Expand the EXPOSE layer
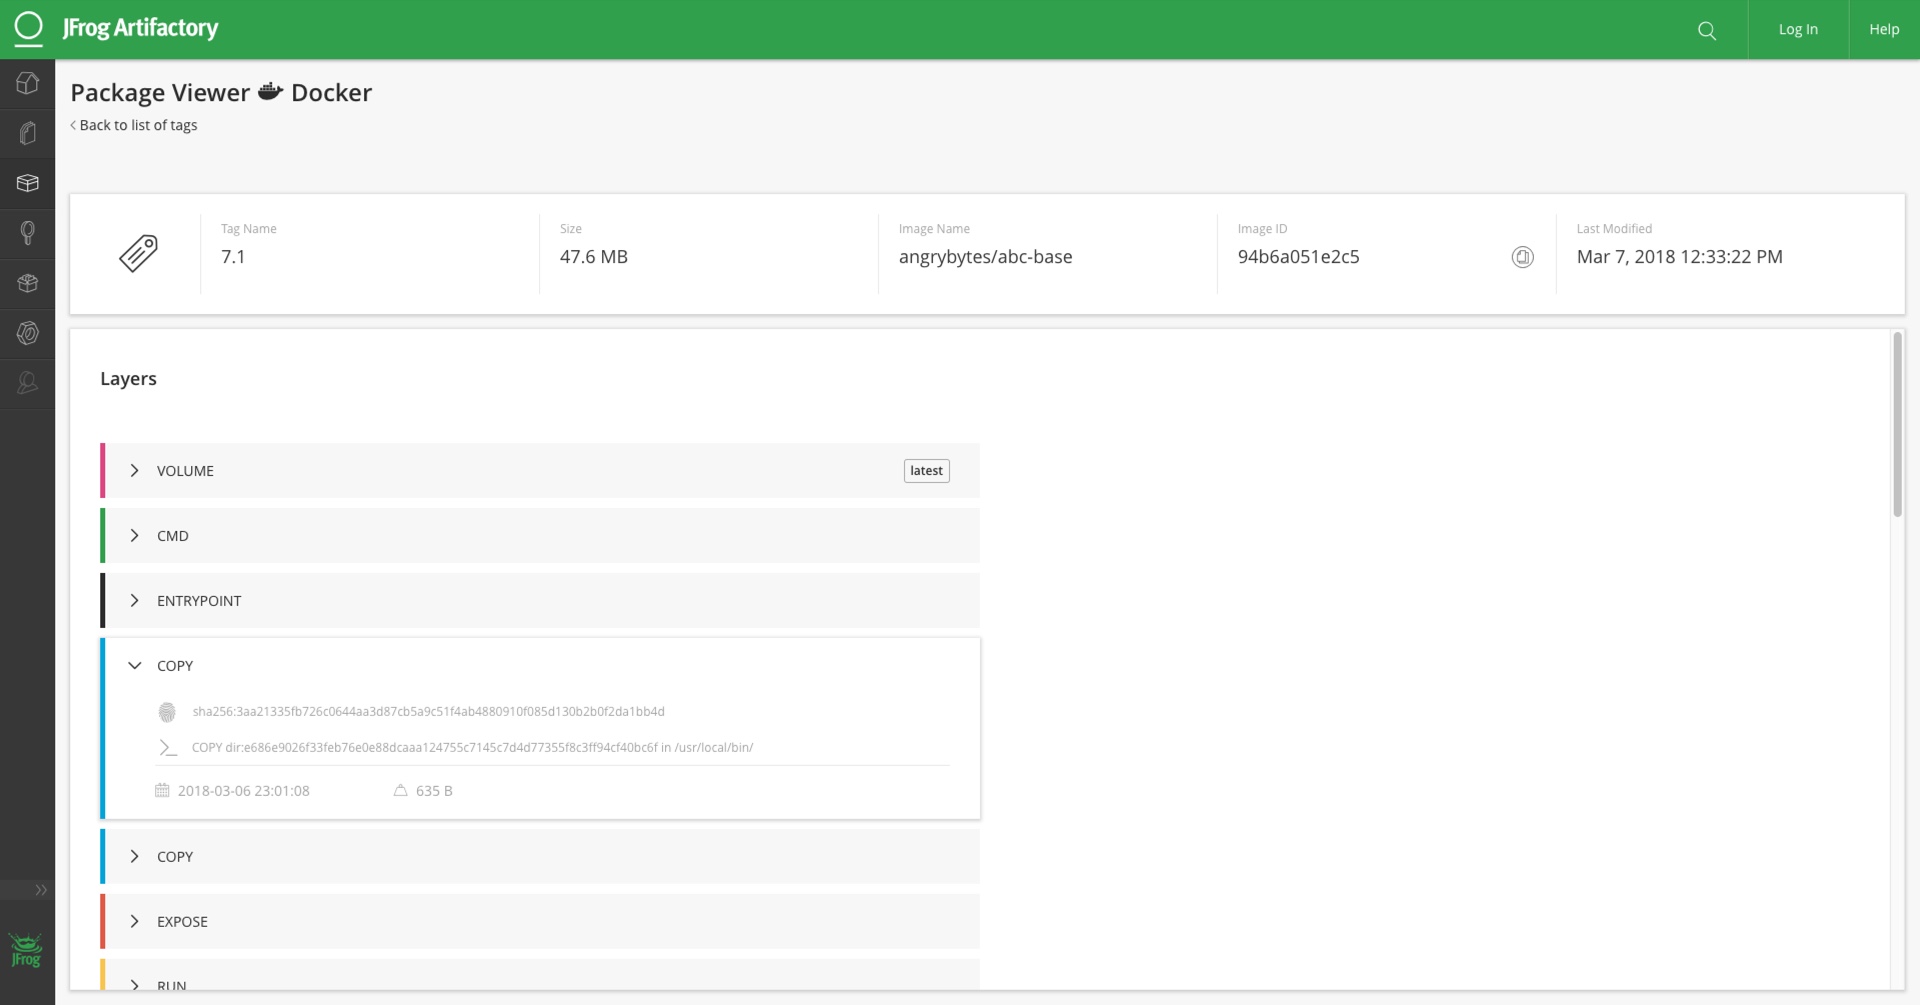This screenshot has height=1005, width=1920. [135, 921]
